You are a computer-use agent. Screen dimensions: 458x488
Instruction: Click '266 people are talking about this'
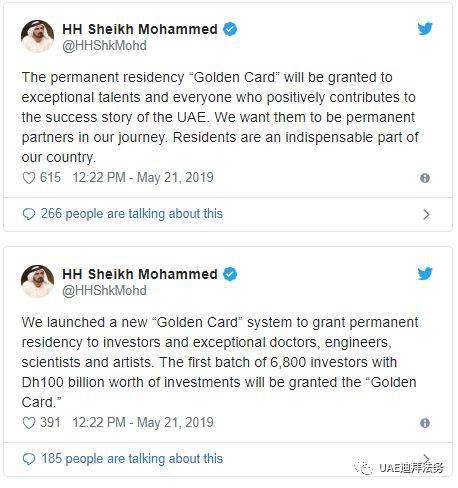[132, 214]
